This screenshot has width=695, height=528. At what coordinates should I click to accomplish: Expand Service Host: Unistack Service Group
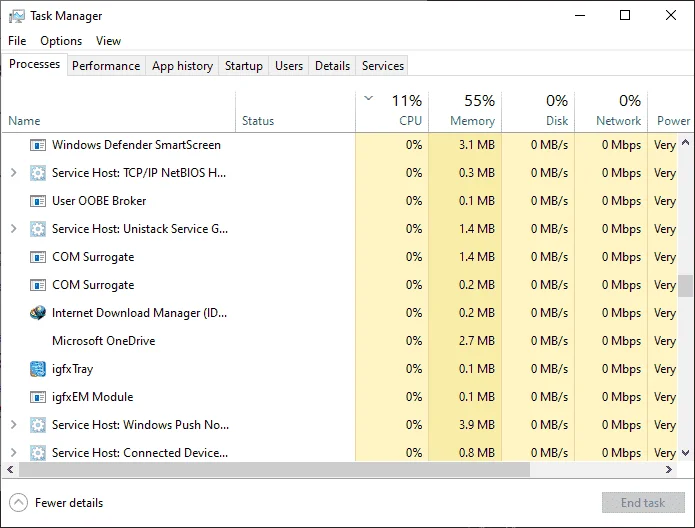[x=13, y=229]
